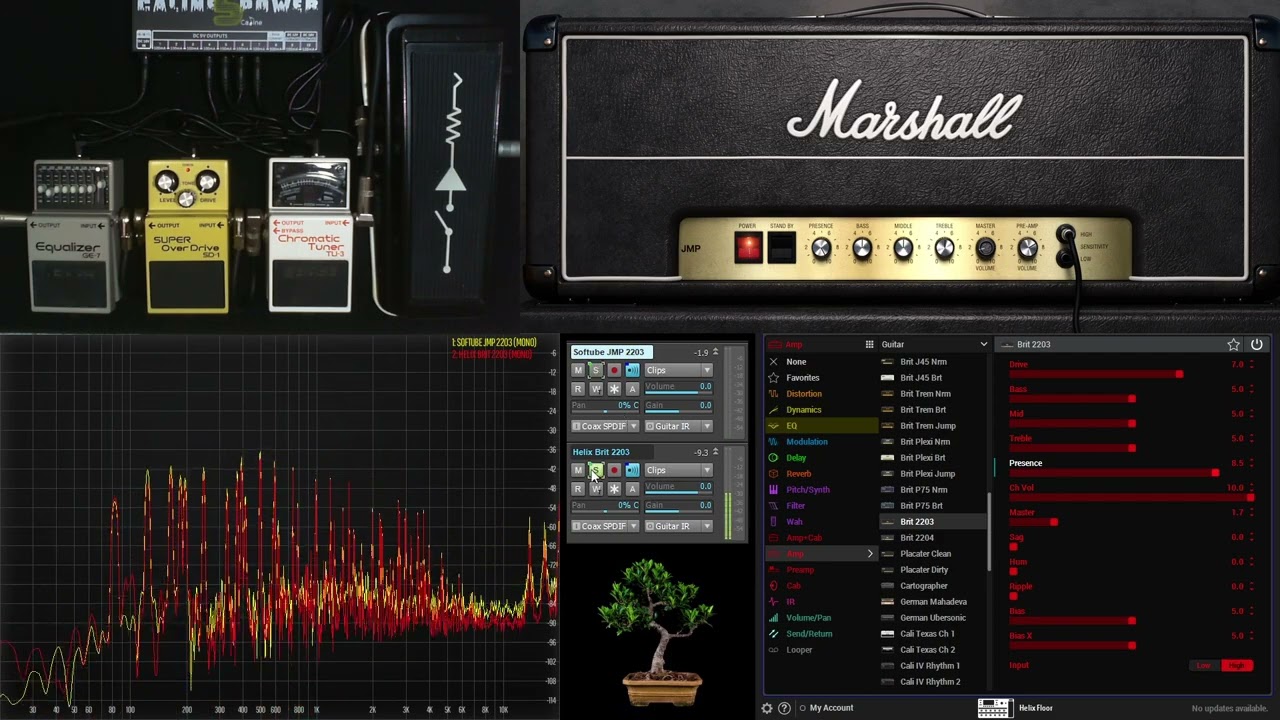Arm recording on Helix Brit 2203 track
Image resolution: width=1280 pixels, height=720 pixels.
coord(614,470)
